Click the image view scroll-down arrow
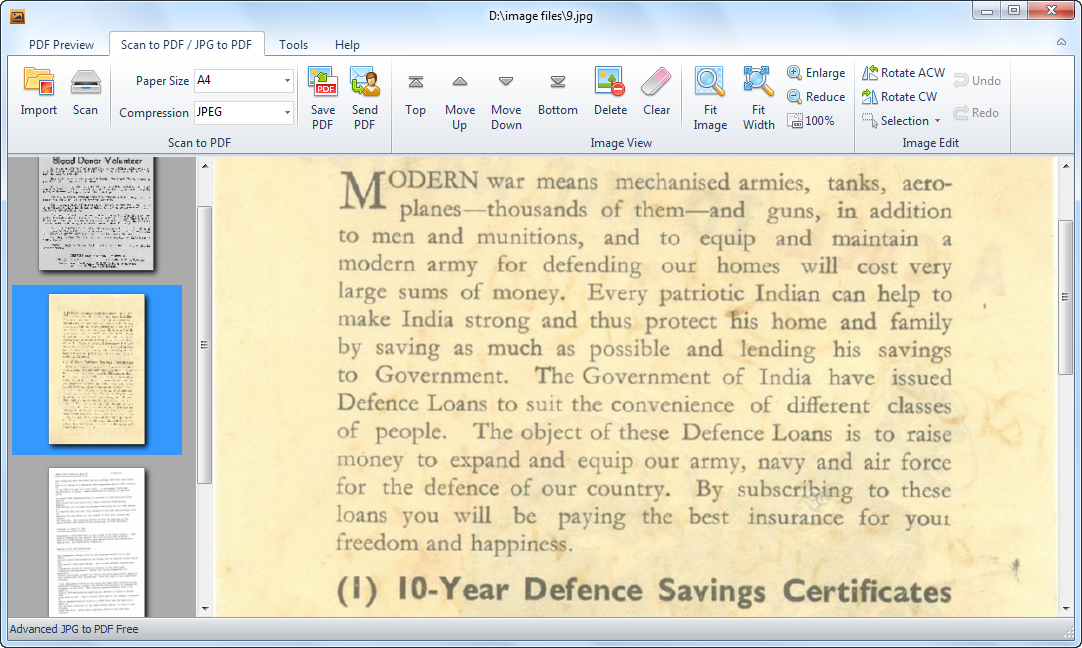Image resolution: width=1082 pixels, height=648 pixels. click(x=1065, y=609)
